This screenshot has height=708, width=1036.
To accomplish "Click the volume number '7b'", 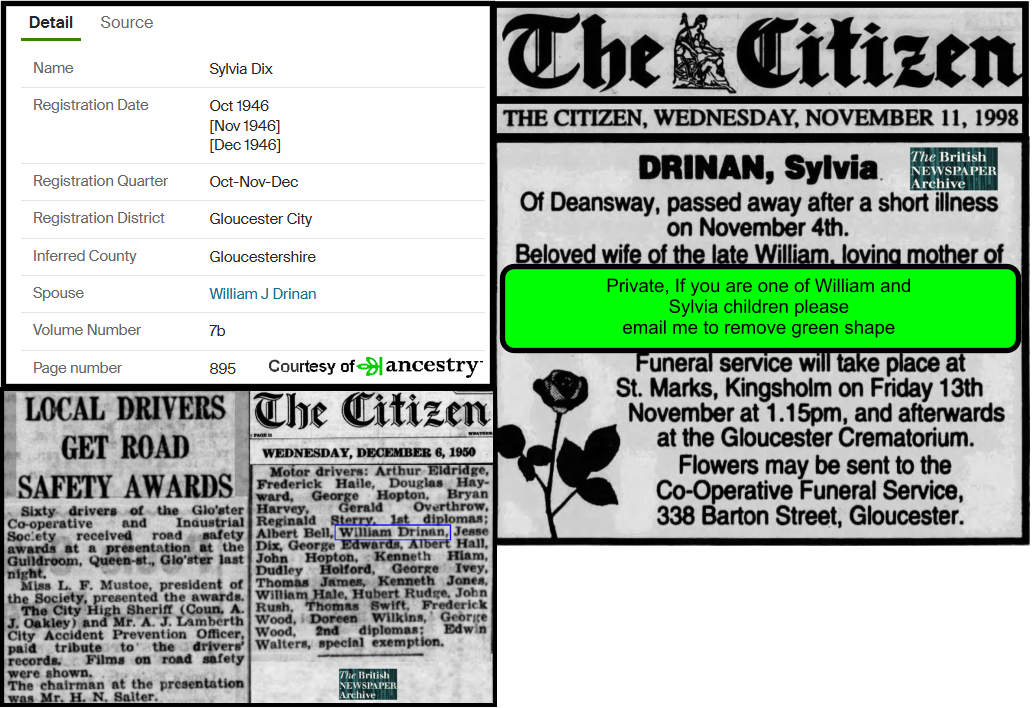I will point(217,331).
